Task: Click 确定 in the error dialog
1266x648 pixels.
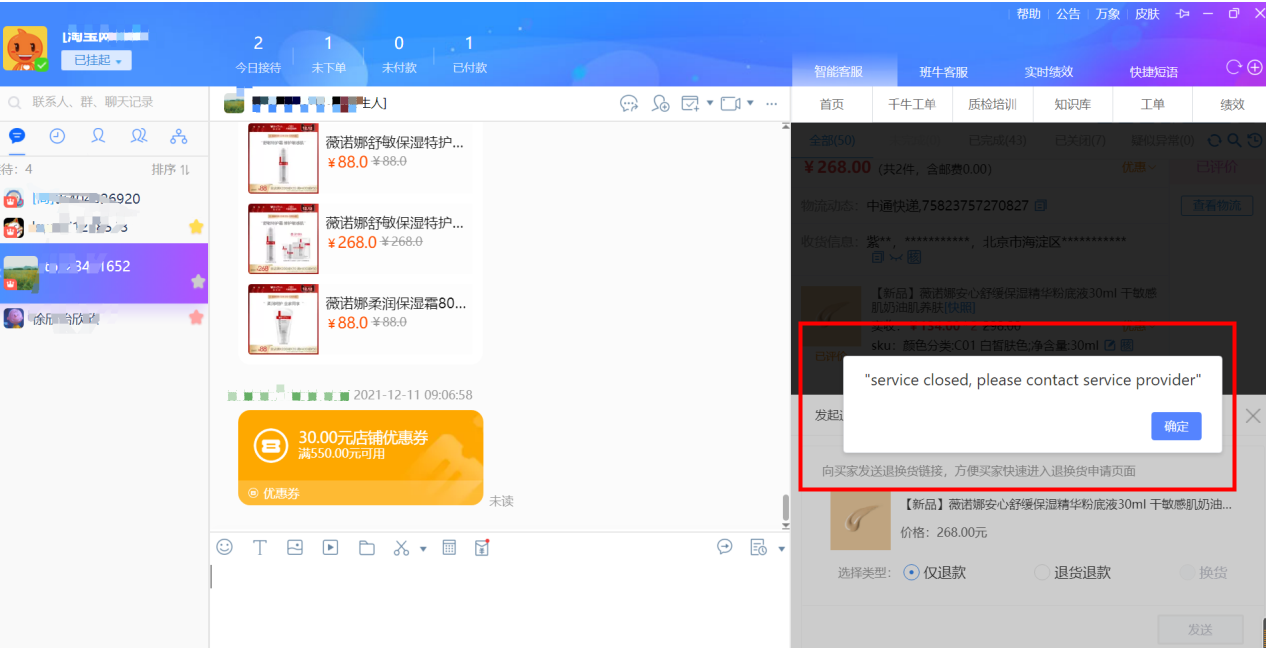Action: pyautogui.click(x=1175, y=426)
